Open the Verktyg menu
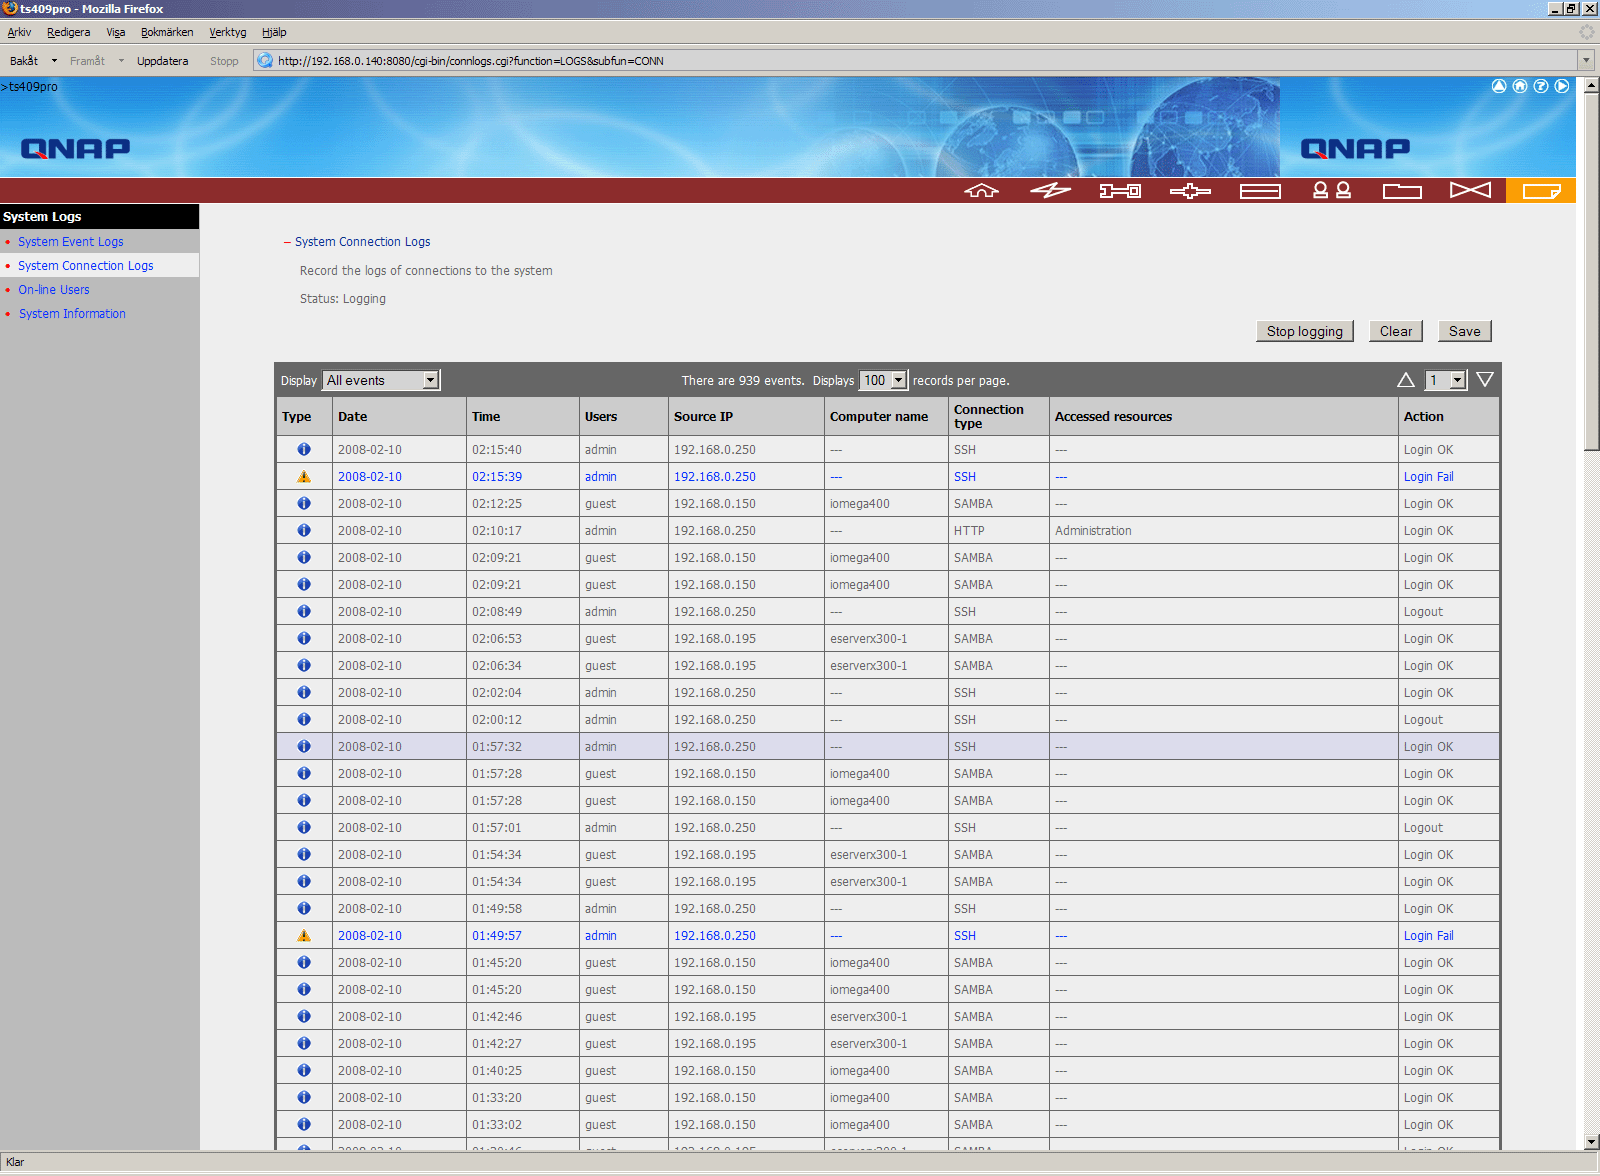 [227, 32]
